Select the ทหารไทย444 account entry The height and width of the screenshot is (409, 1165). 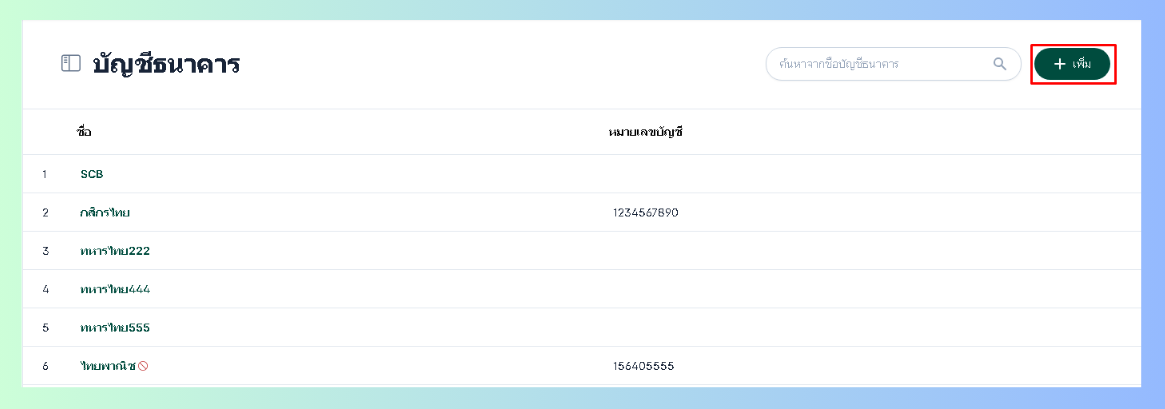click(115, 289)
